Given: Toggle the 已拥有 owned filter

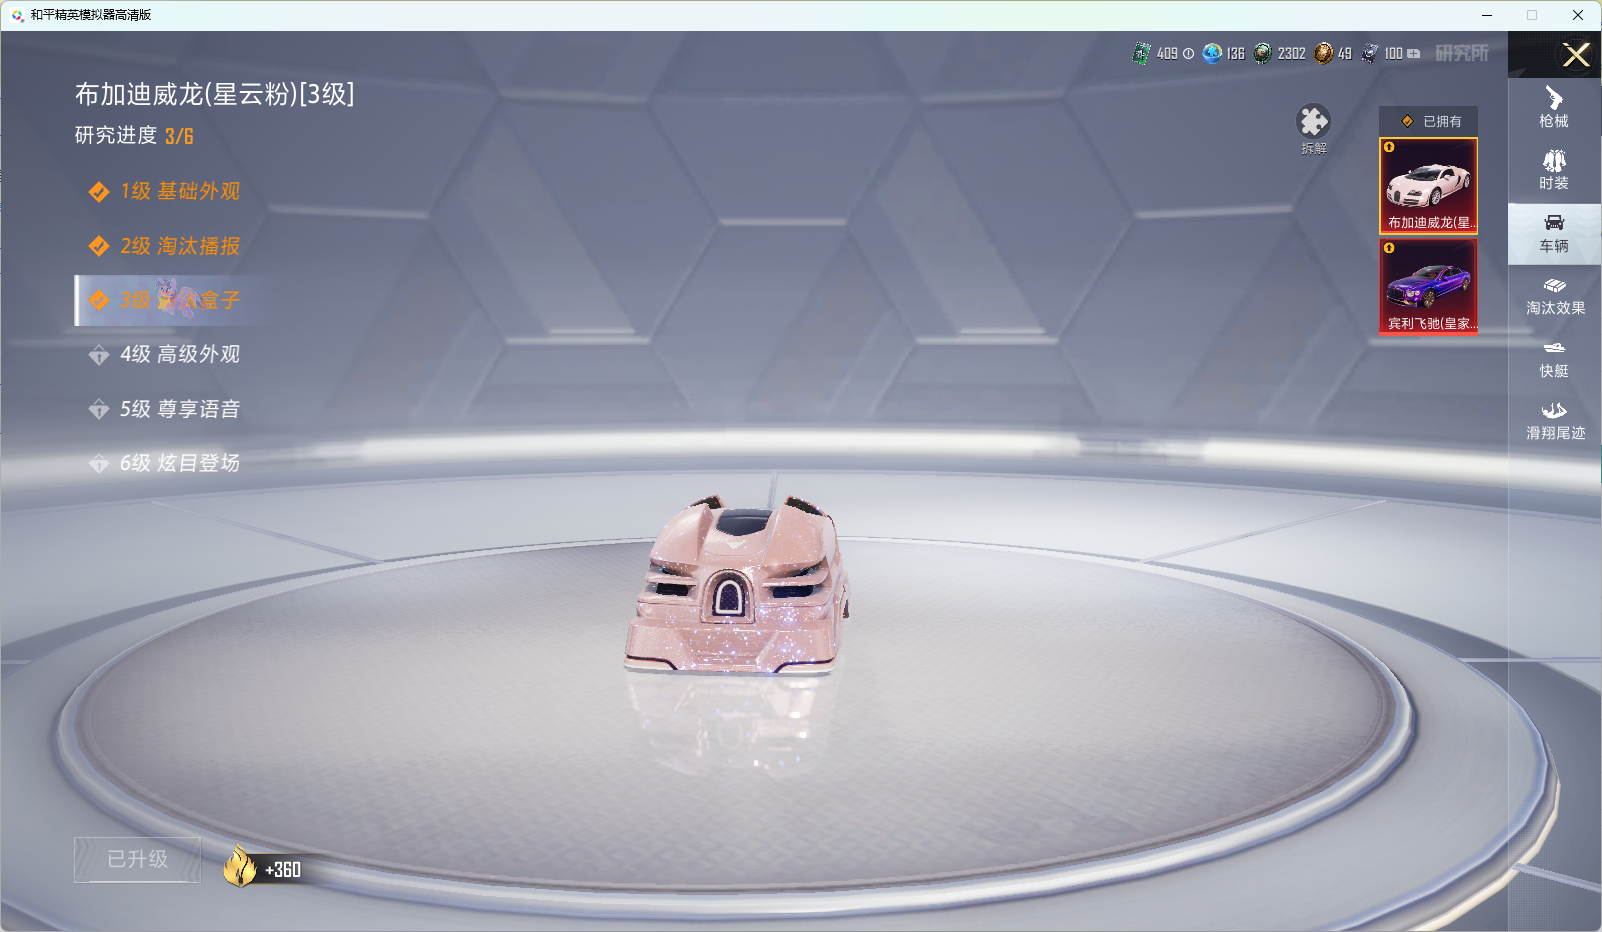Looking at the screenshot, I should tap(1429, 121).
